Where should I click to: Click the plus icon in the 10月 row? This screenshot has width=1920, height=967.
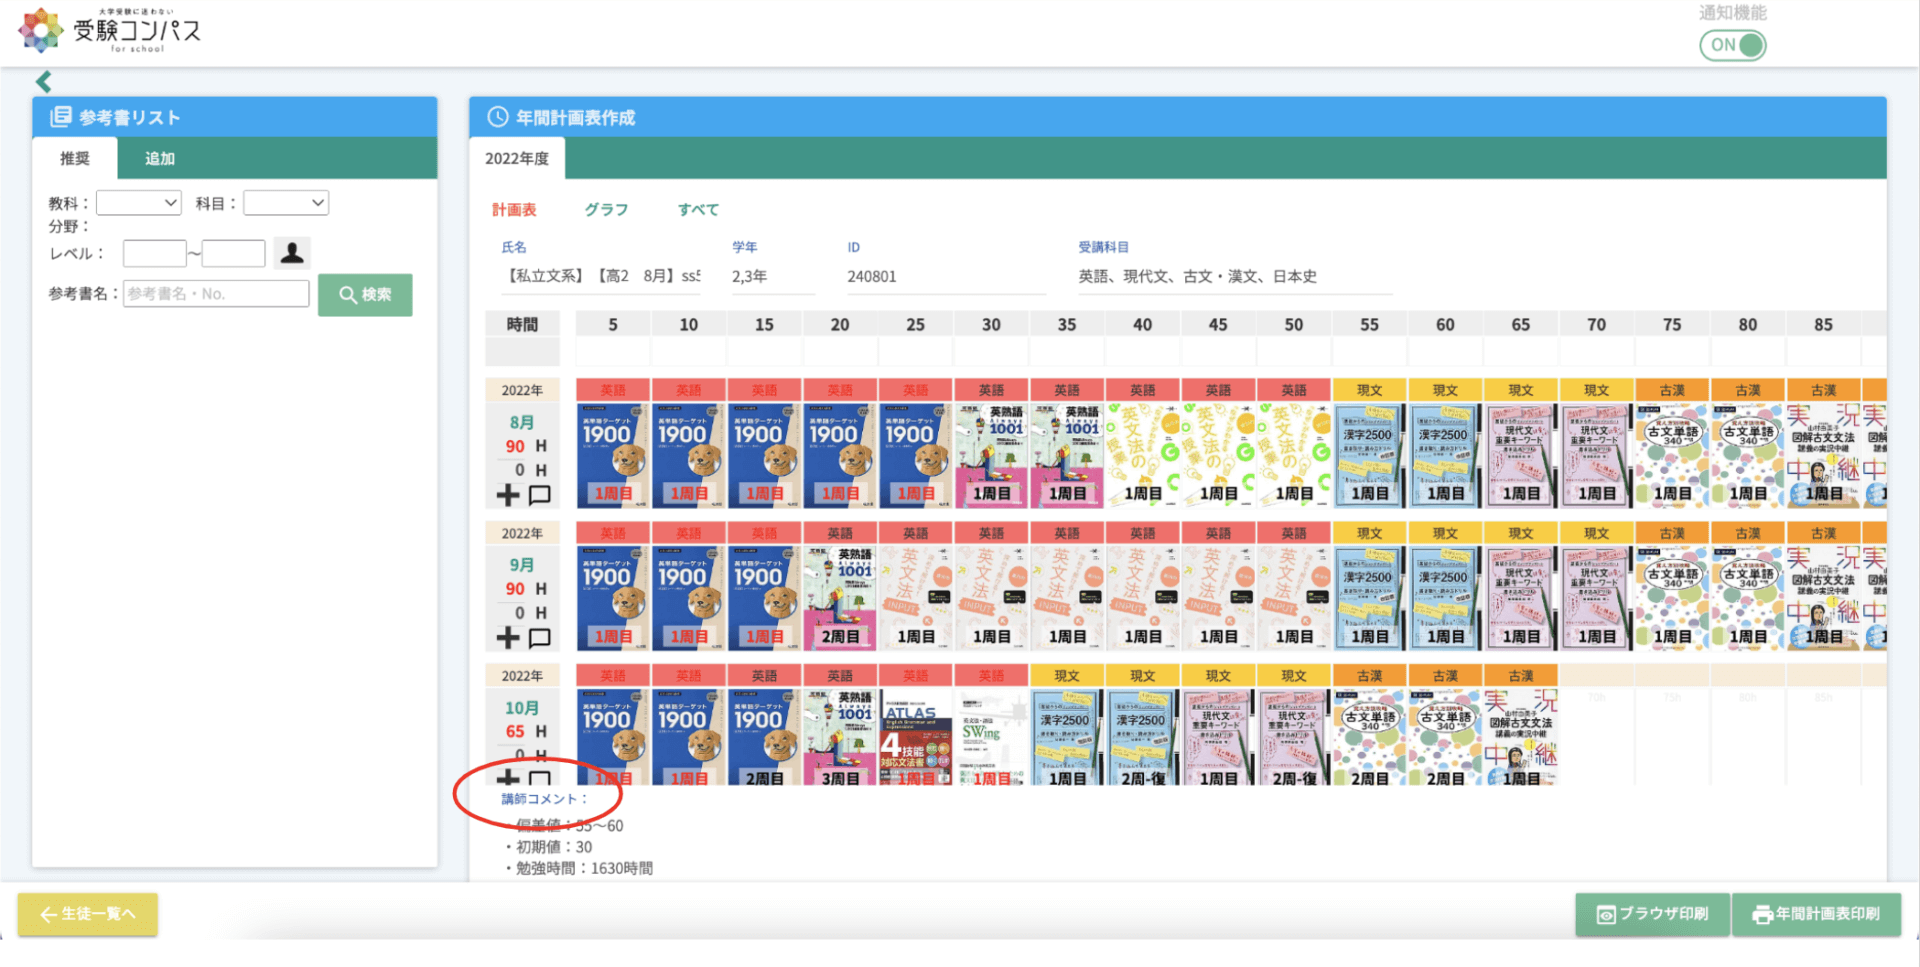(508, 777)
